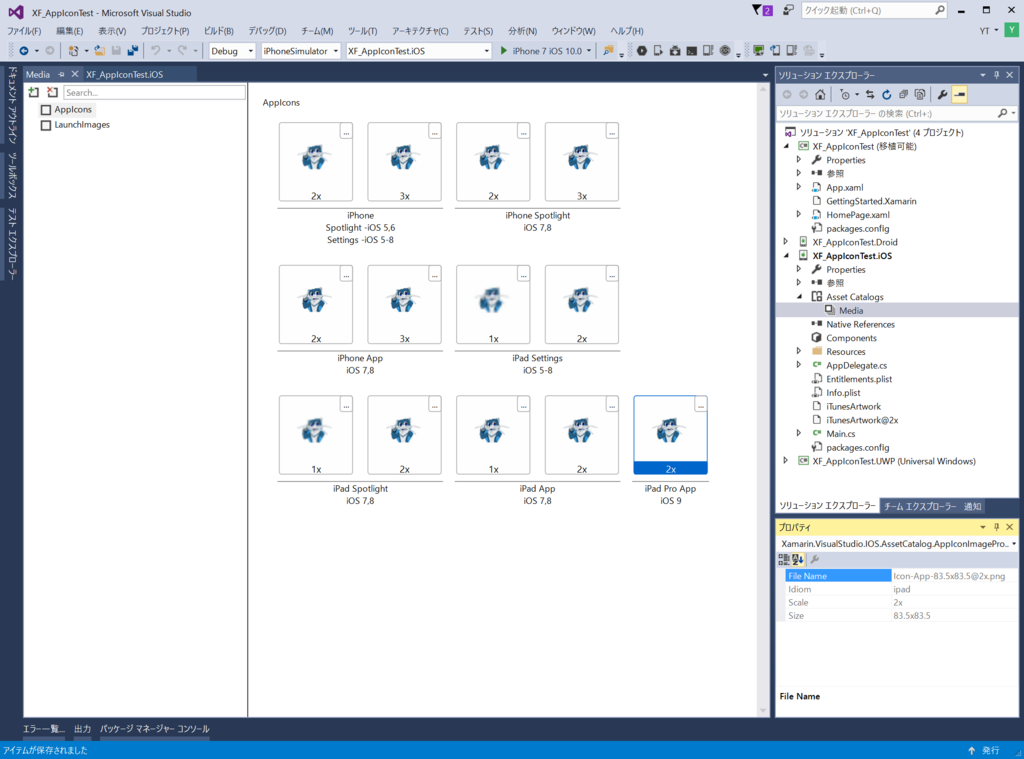This screenshot has width=1024, height=759.
Task: Click the Open File toolbar icon
Action: coord(99,51)
